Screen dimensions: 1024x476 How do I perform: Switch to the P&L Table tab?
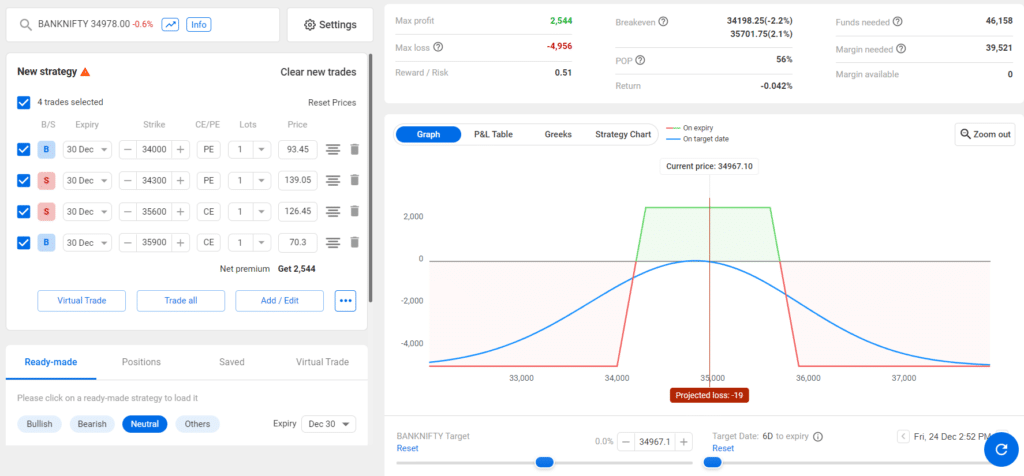493,134
